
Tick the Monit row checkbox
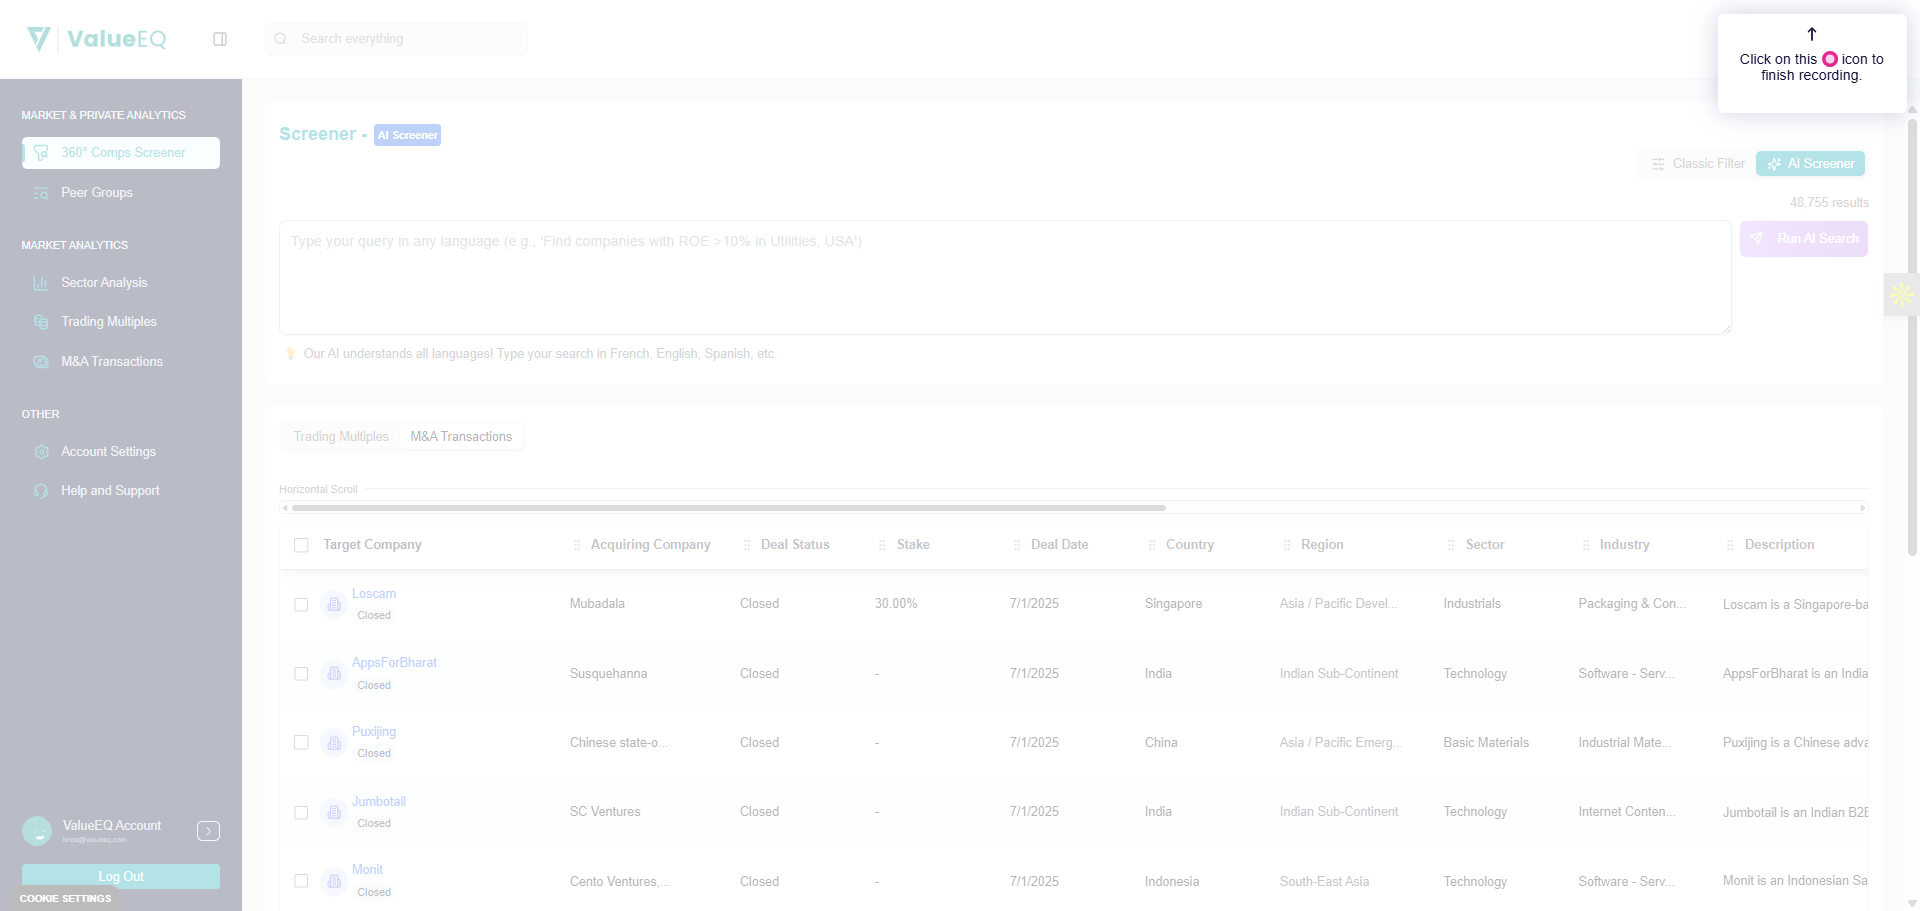[x=301, y=882]
